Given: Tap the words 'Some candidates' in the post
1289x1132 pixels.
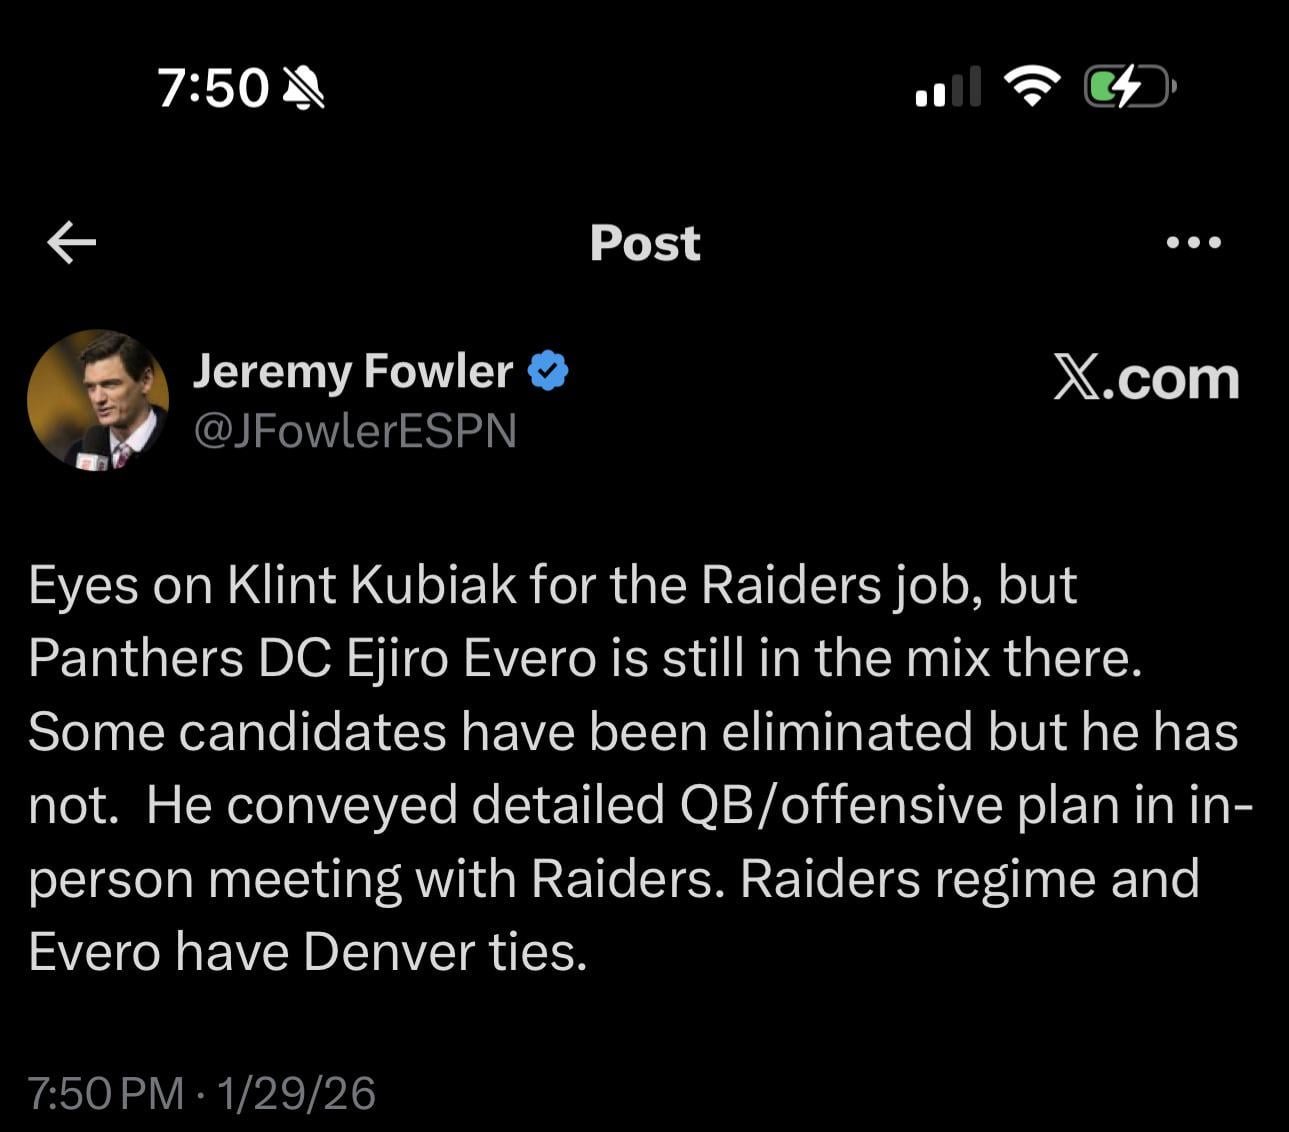Looking at the screenshot, I should 237,732.
